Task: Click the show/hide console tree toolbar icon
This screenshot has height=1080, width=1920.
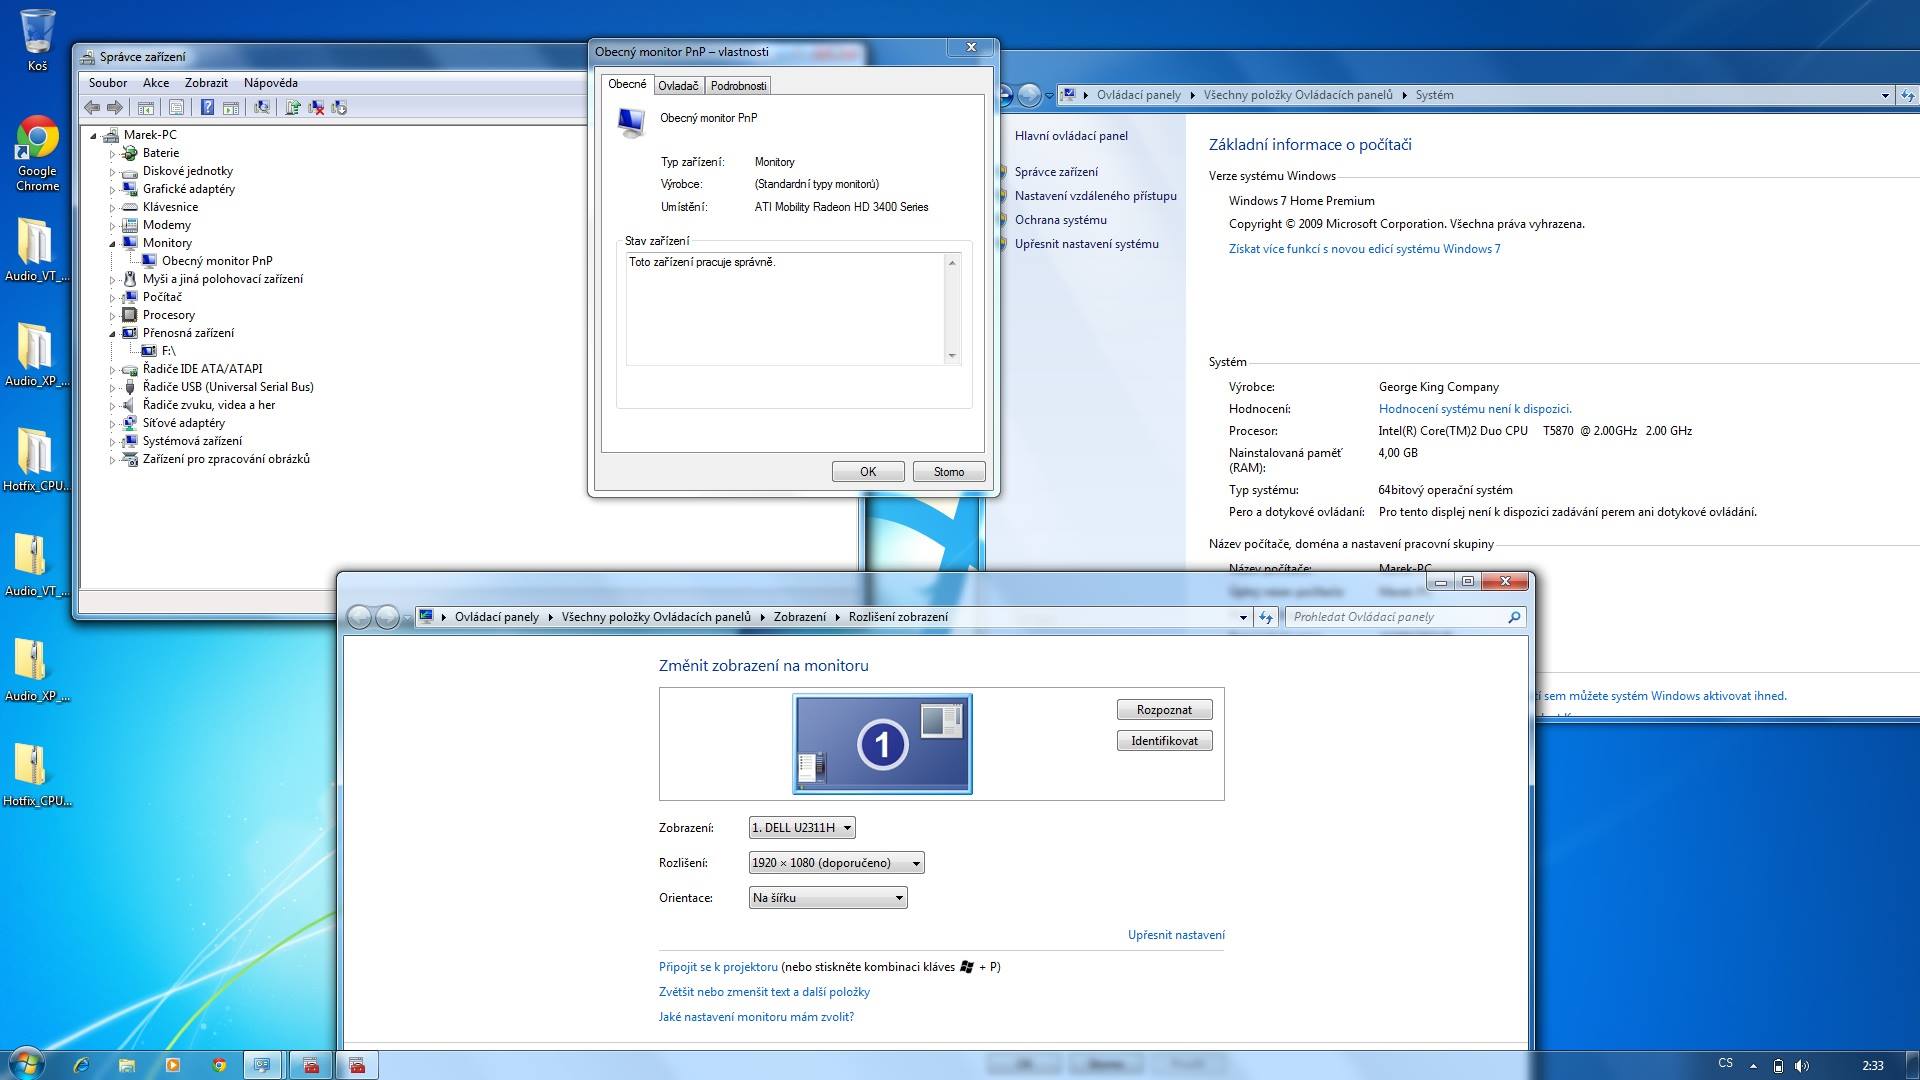Action: (x=146, y=108)
